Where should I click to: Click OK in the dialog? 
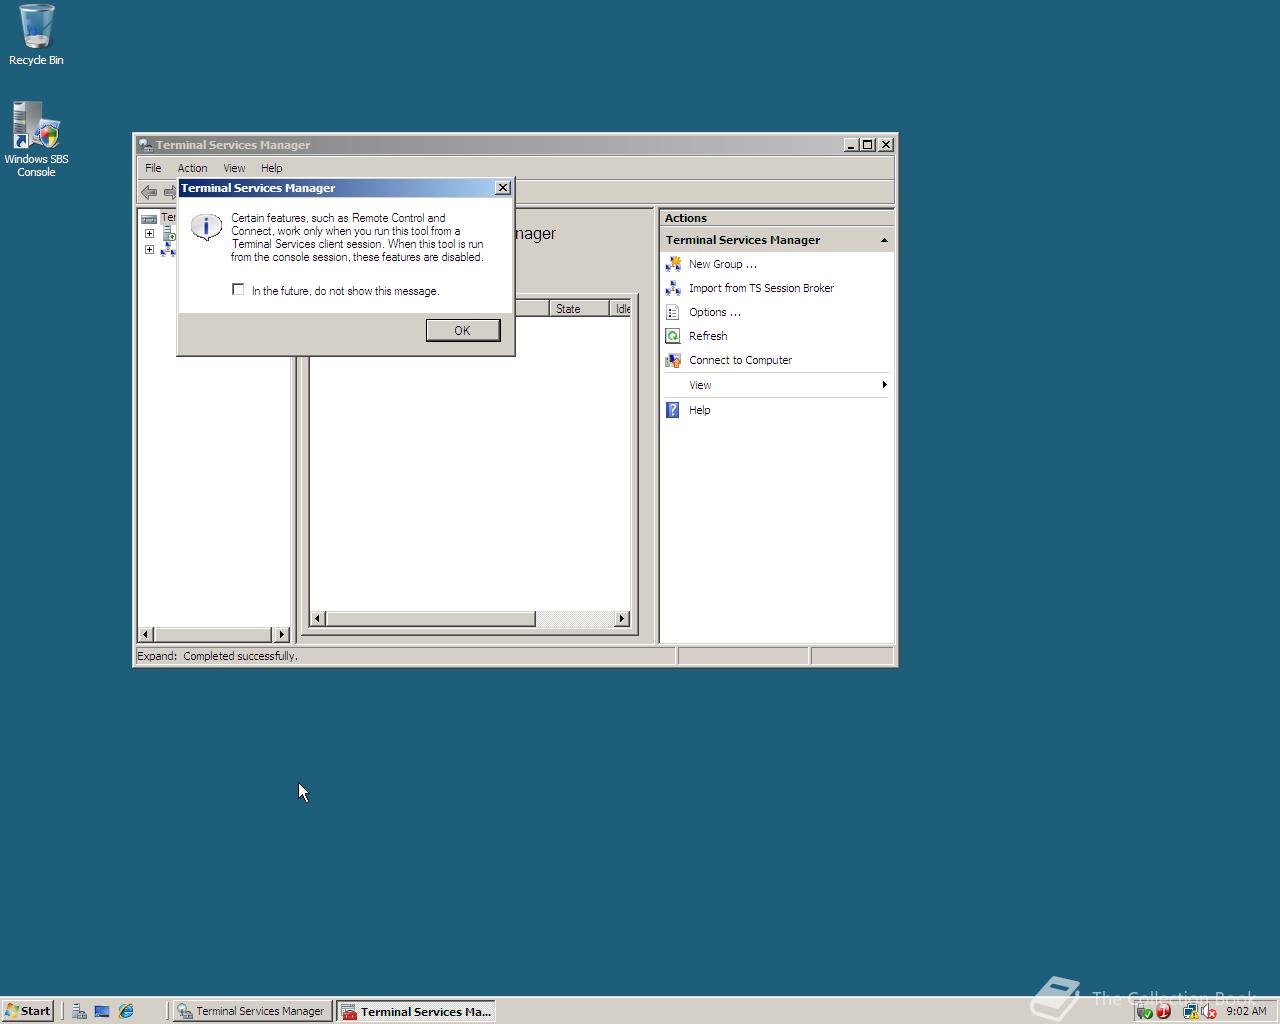[x=463, y=331]
